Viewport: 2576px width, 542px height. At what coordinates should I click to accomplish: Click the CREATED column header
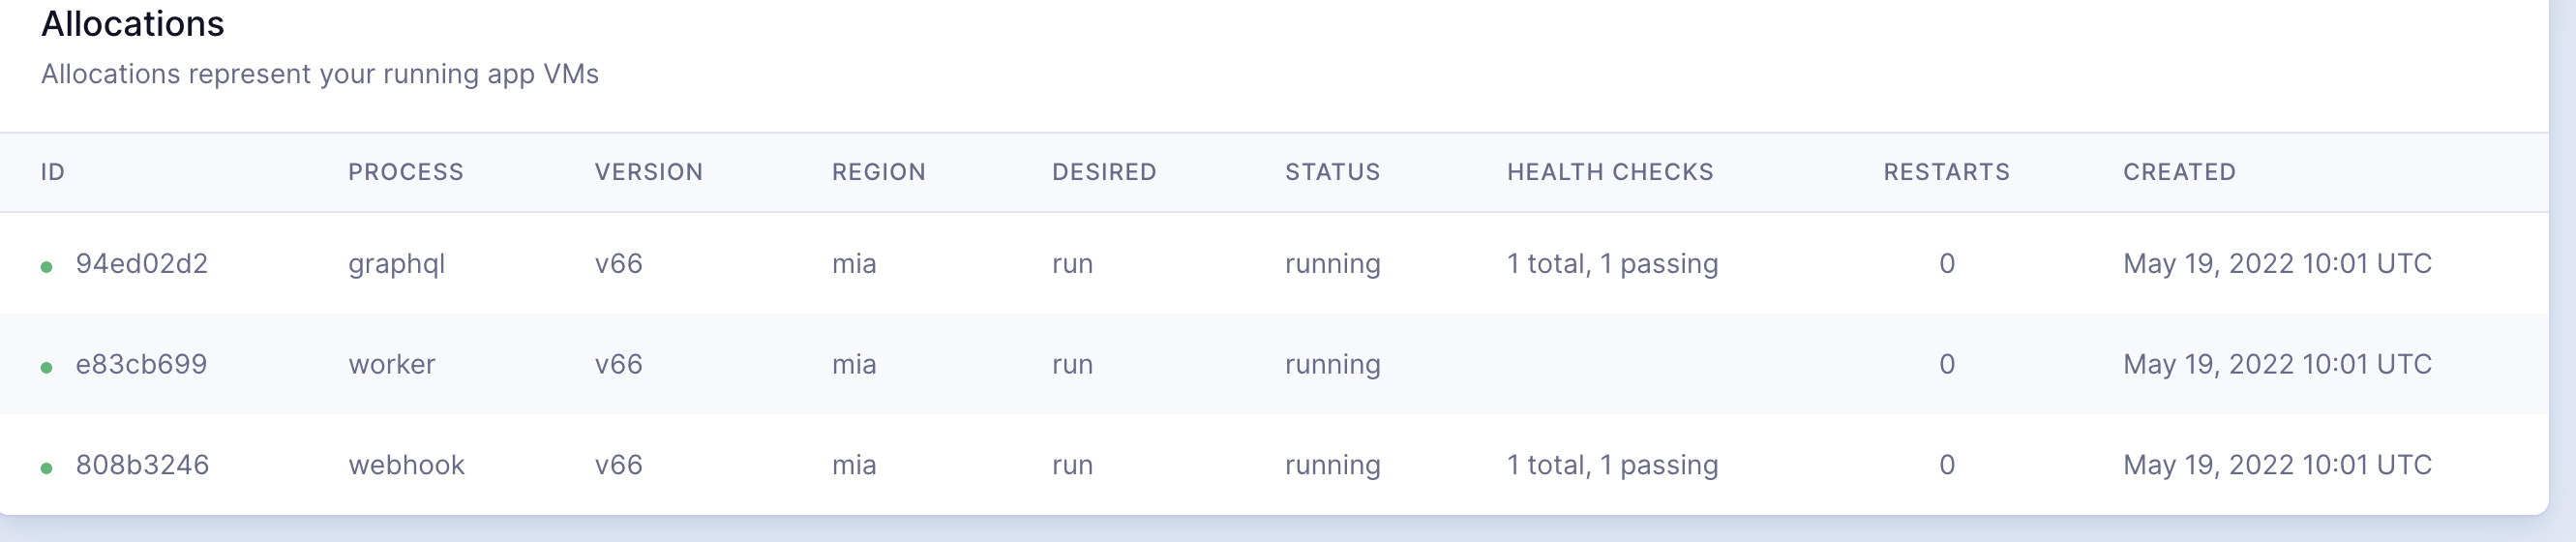[x=2180, y=172]
